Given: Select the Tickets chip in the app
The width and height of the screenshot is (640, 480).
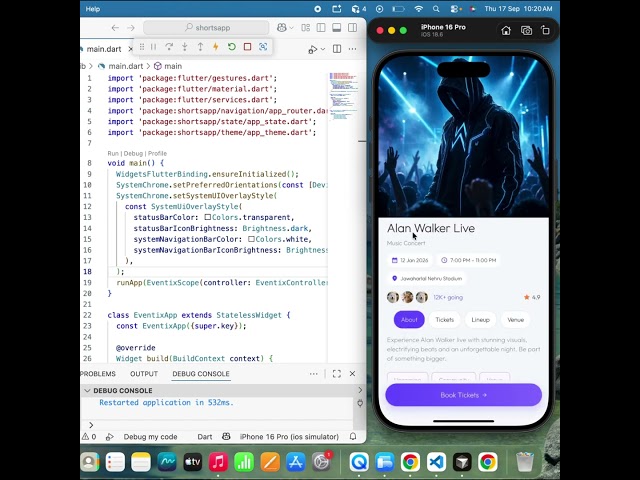Looking at the screenshot, I should 444,320.
